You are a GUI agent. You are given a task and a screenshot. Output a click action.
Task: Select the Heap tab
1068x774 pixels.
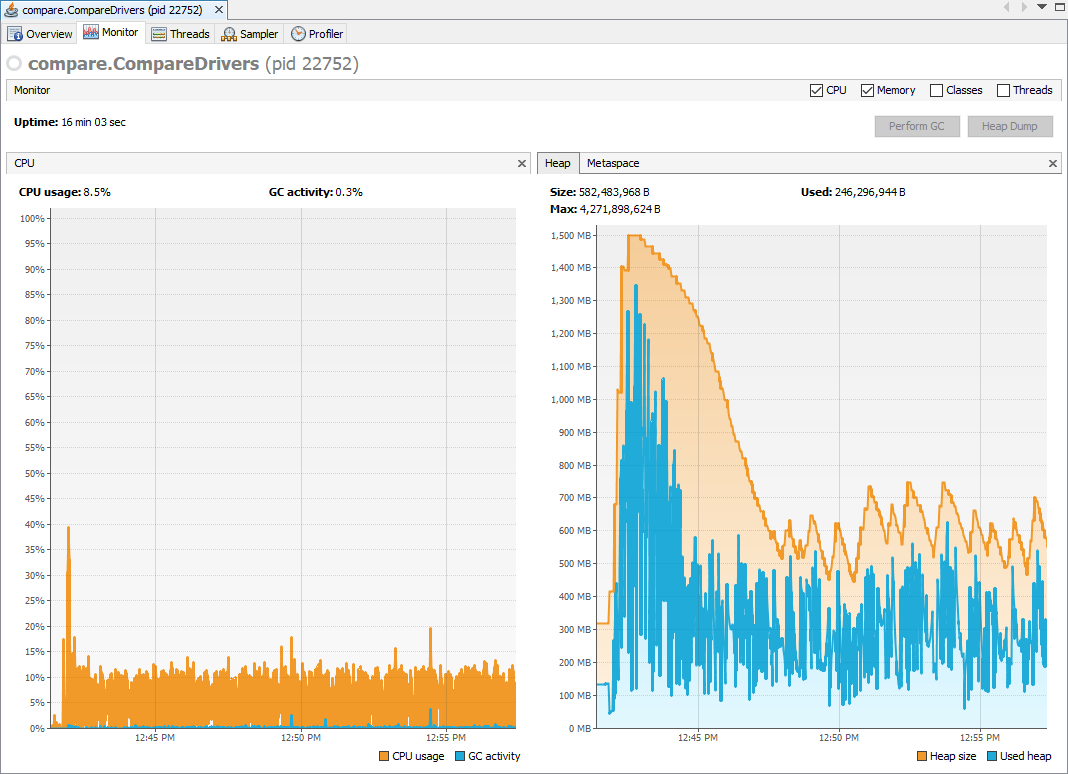pos(558,163)
